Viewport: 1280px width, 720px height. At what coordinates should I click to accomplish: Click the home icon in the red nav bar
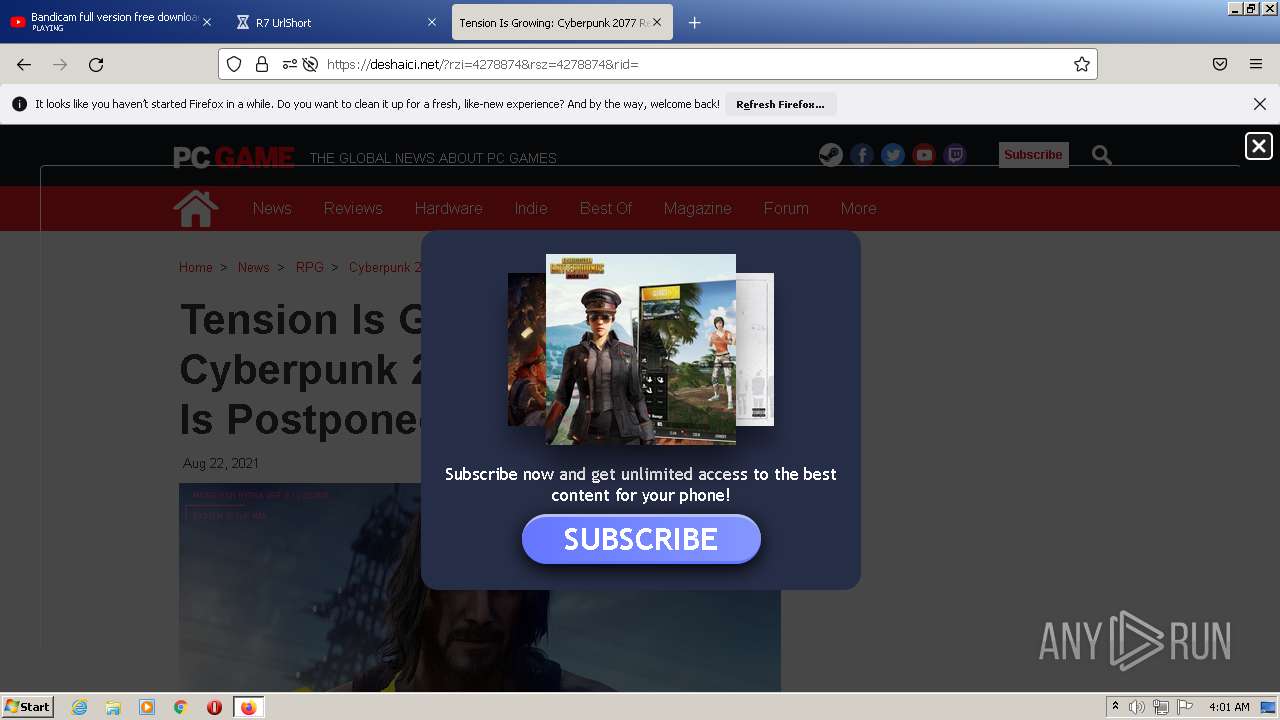coord(196,208)
